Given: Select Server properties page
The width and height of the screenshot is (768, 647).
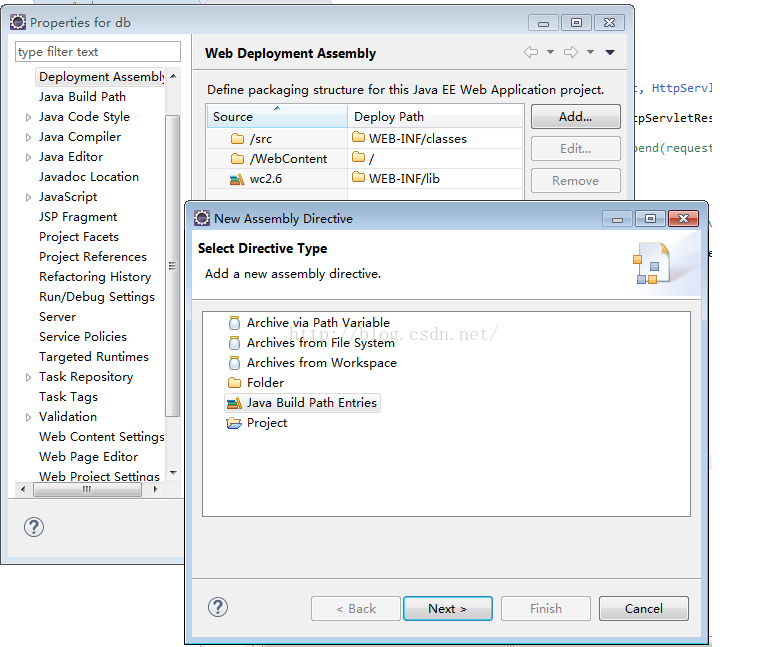Looking at the screenshot, I should tap(57, 317).
